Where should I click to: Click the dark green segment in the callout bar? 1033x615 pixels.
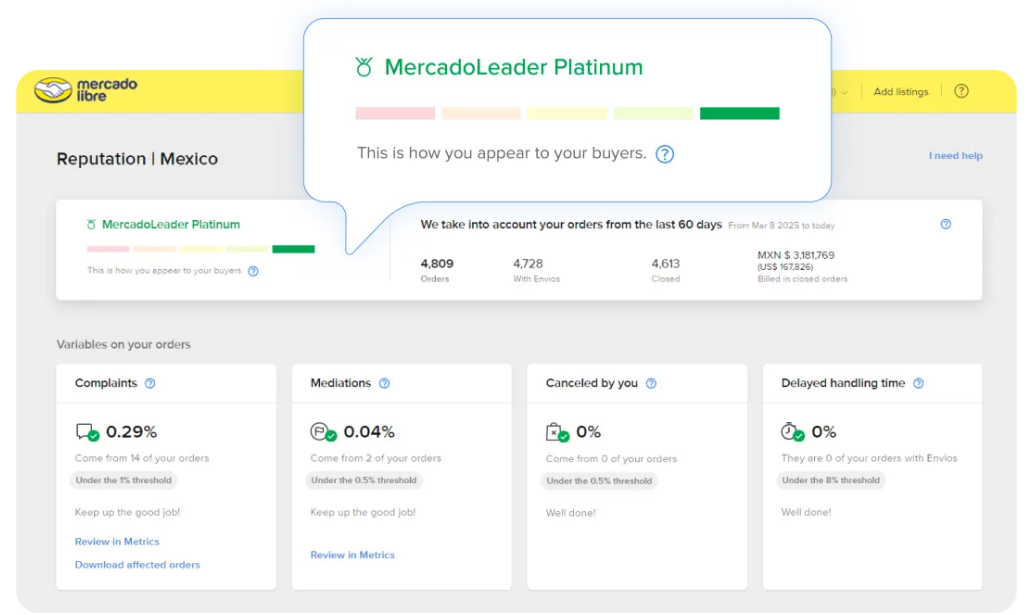tap(739, 113)
